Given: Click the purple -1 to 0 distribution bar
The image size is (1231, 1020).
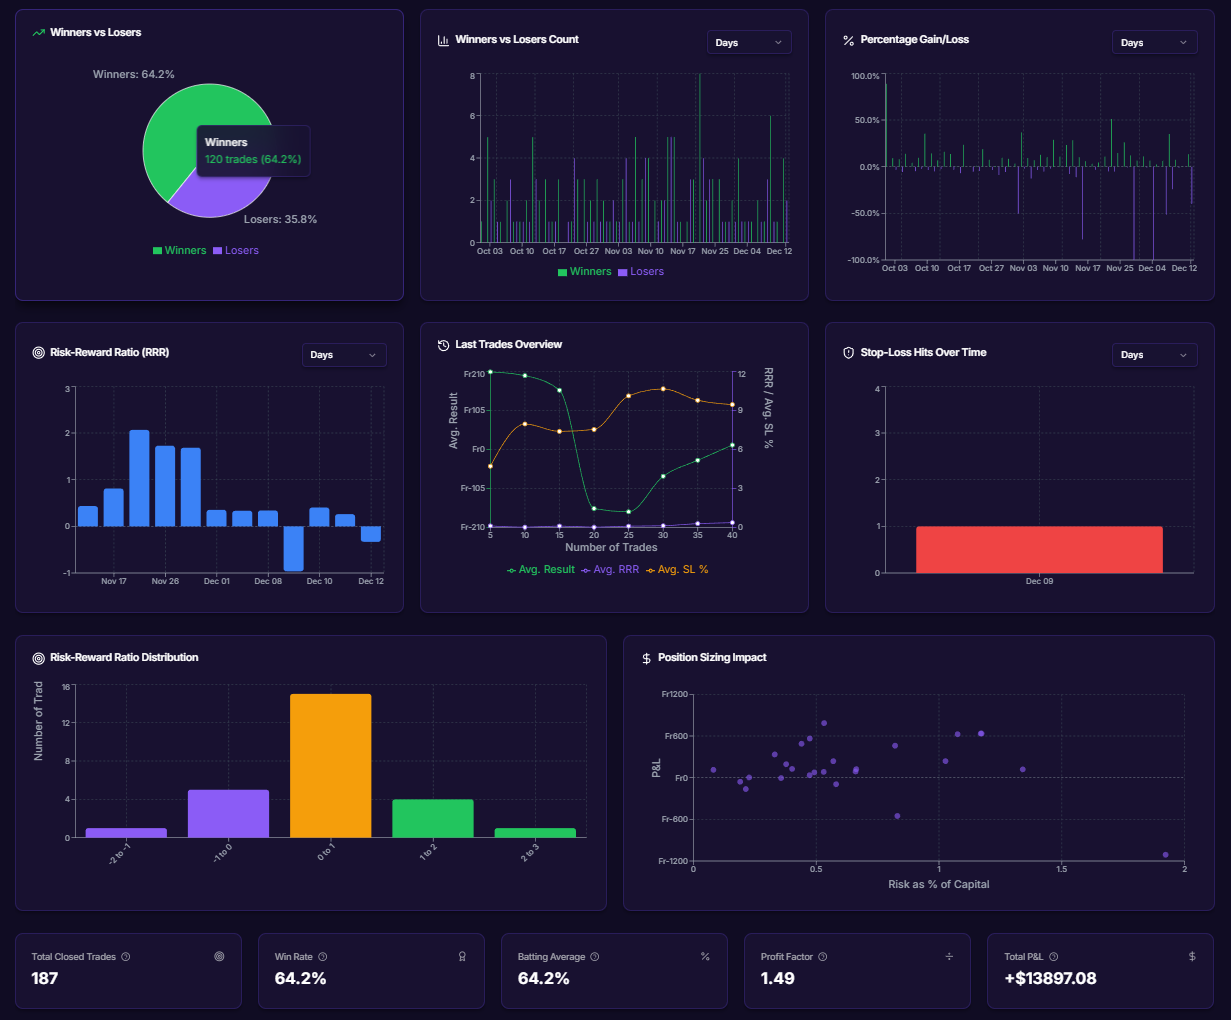Looking at the screenshot, I should coord(228,813).
